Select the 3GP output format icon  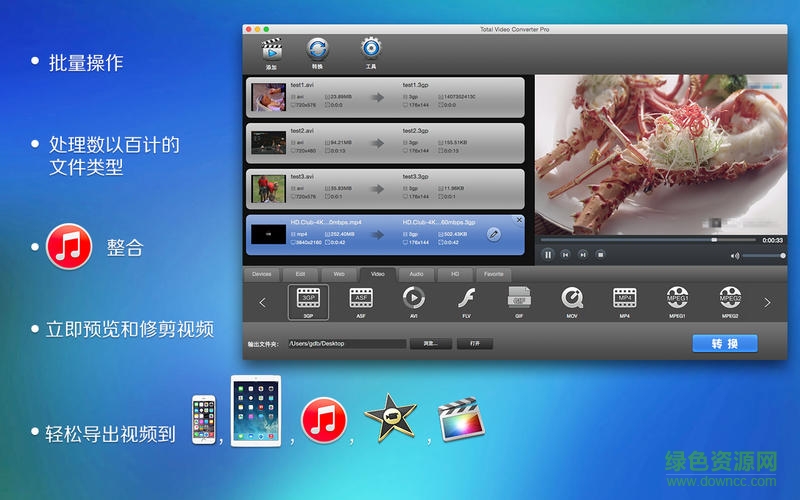pos(308,299)
